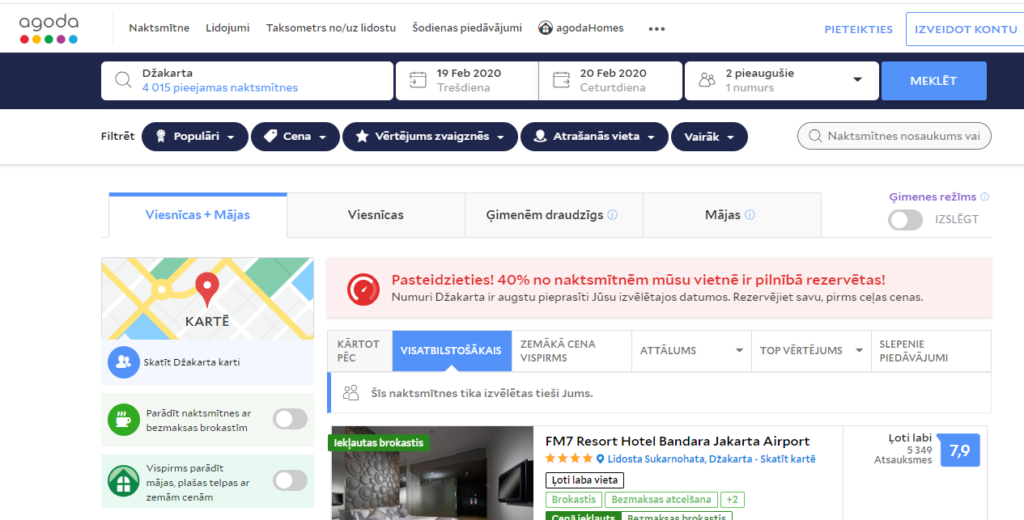Toggle Ģimenes režīms switch
Viewport: 1024px width, 520px height.
point(905,219)
